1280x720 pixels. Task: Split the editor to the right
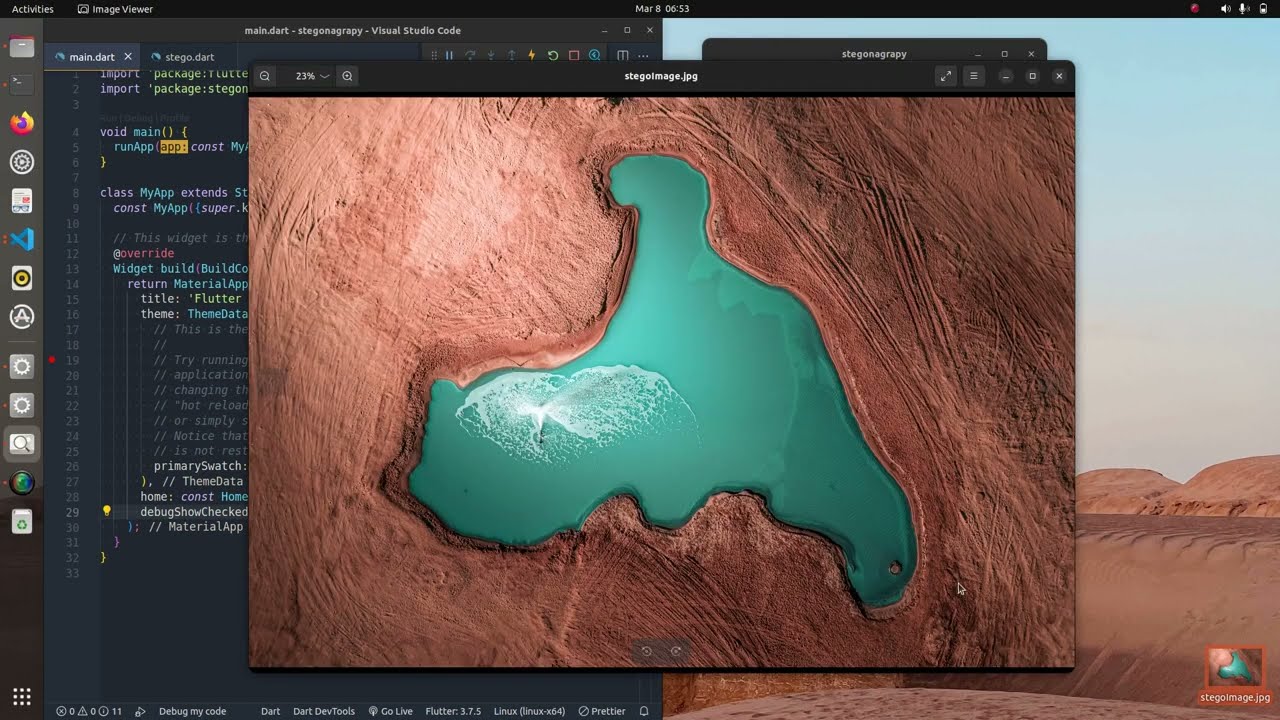(623, 56)
